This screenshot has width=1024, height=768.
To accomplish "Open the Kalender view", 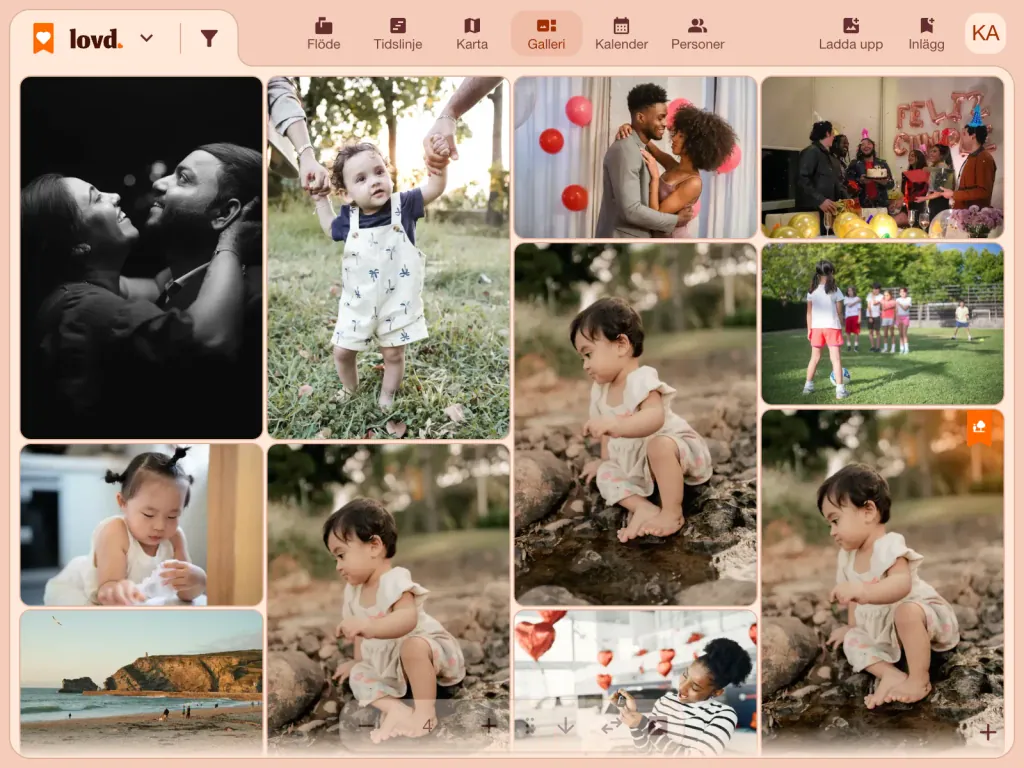I will coord(621,34).
